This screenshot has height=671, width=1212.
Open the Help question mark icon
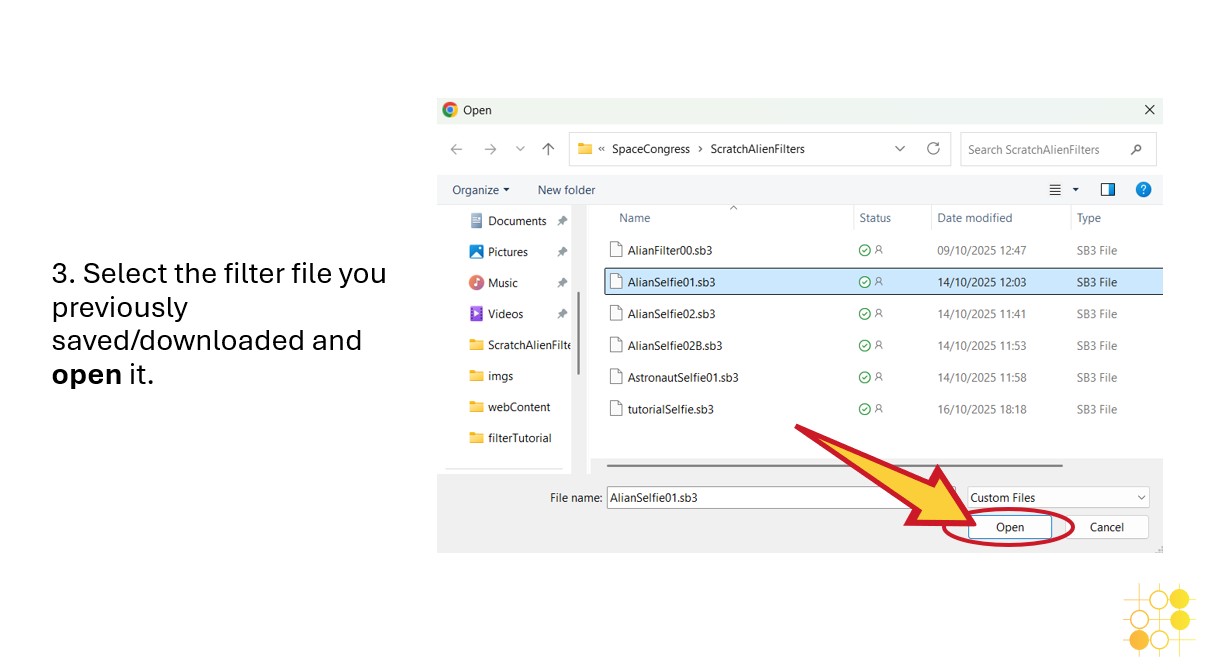point(1143,190)
